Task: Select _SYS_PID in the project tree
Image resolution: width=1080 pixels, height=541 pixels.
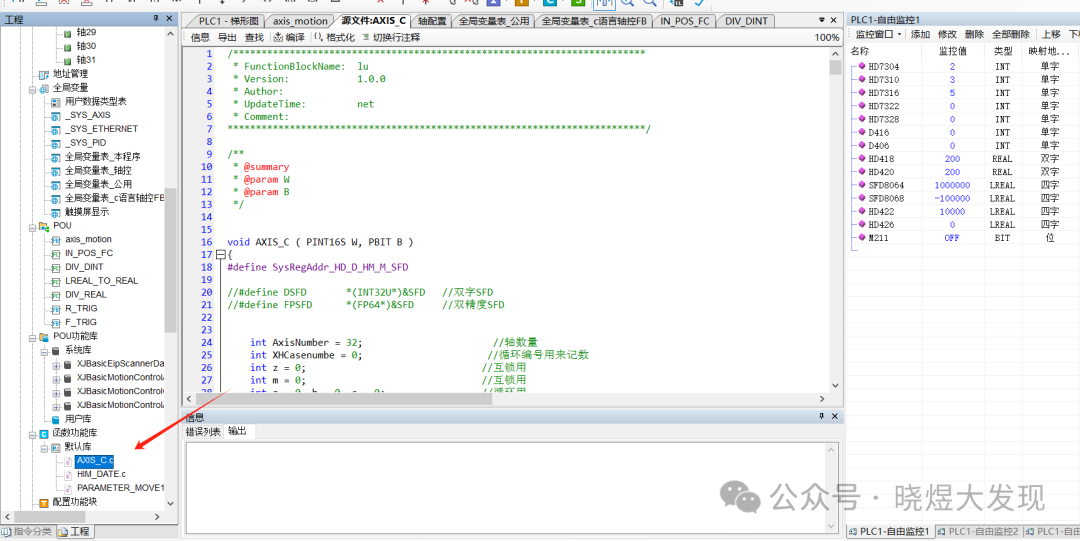Action: click(x=85, y=143)
